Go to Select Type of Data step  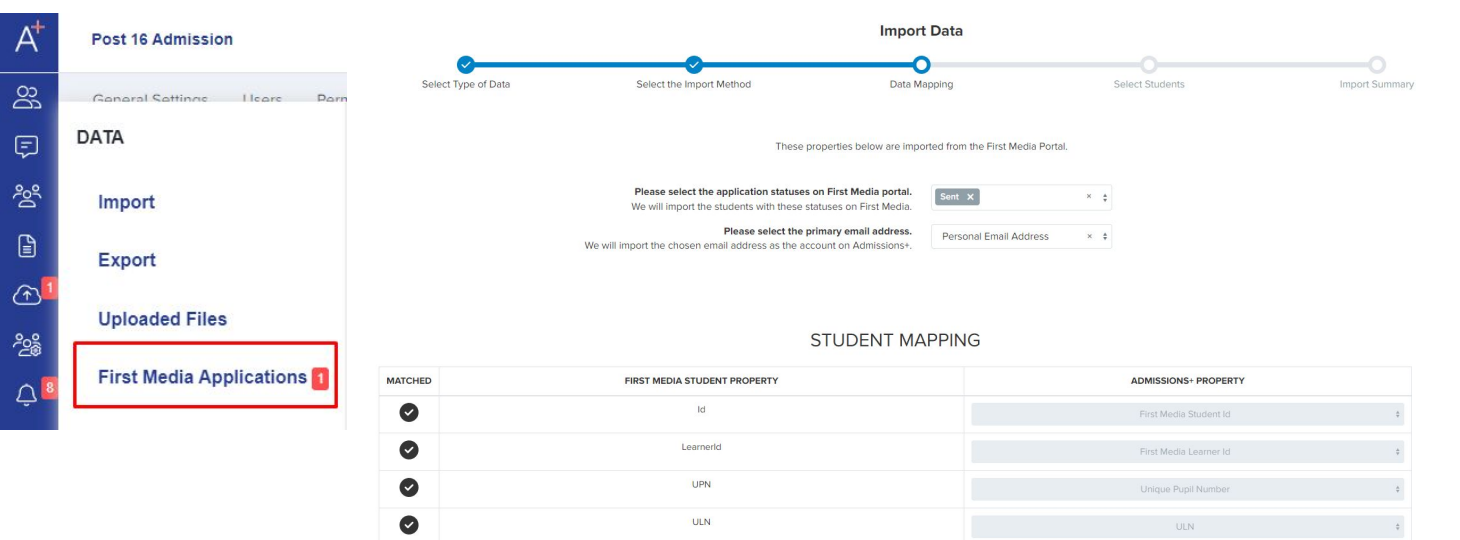466,65
